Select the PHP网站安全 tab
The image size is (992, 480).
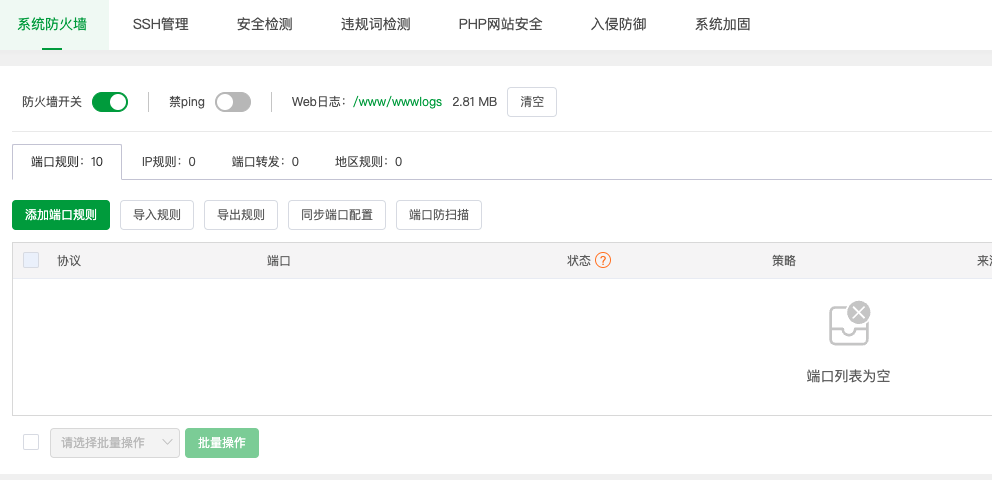(500, 25)
